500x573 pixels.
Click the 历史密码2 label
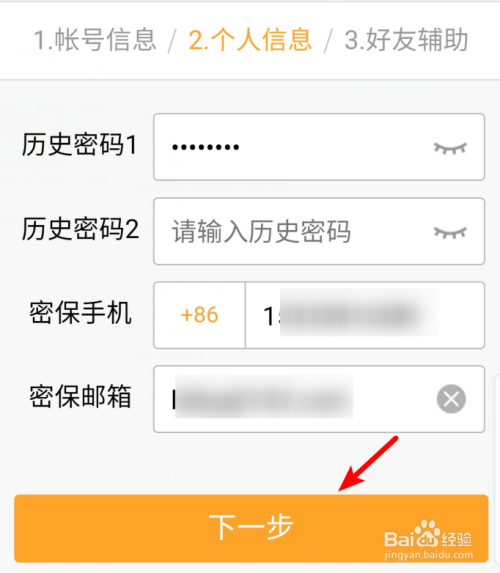tap(80, 229)
